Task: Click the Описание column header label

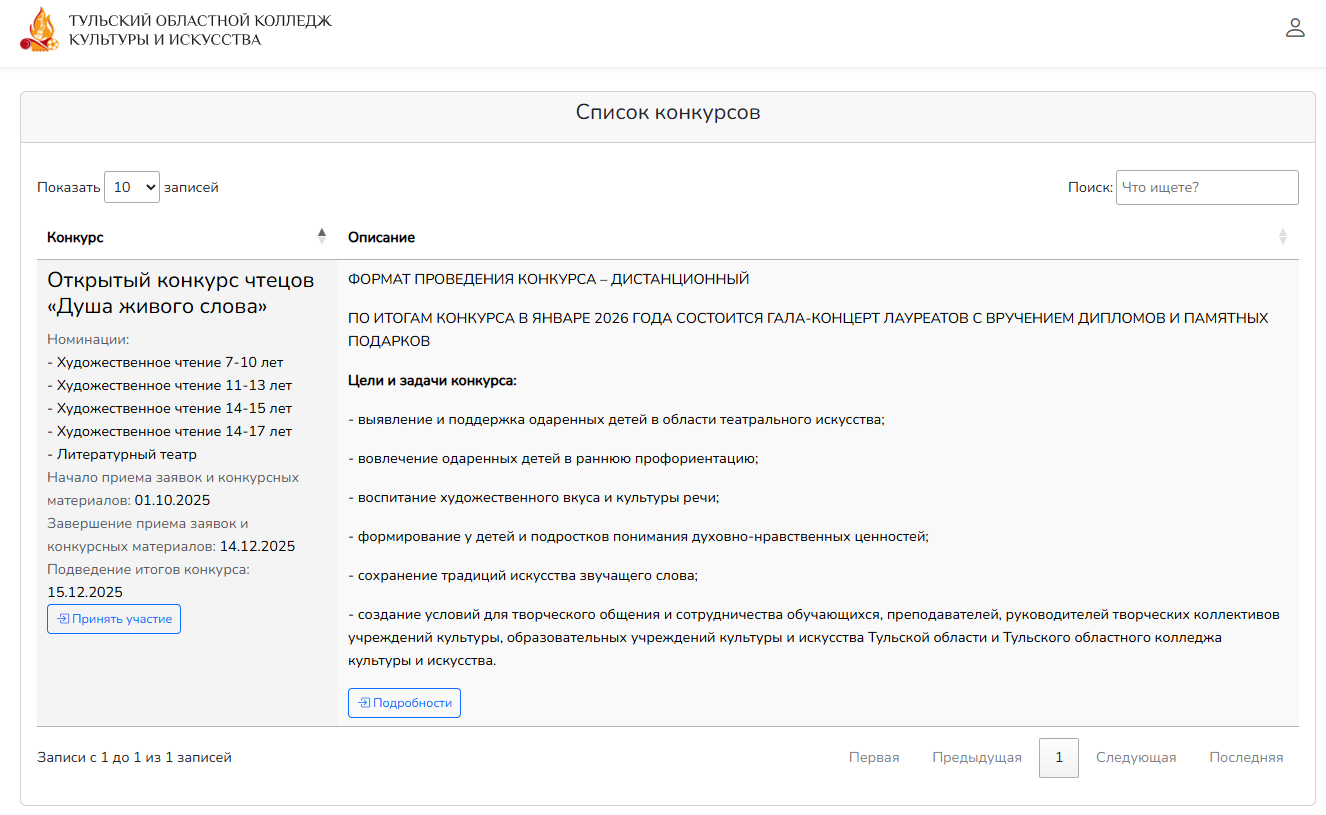Action: pos(381,237)
